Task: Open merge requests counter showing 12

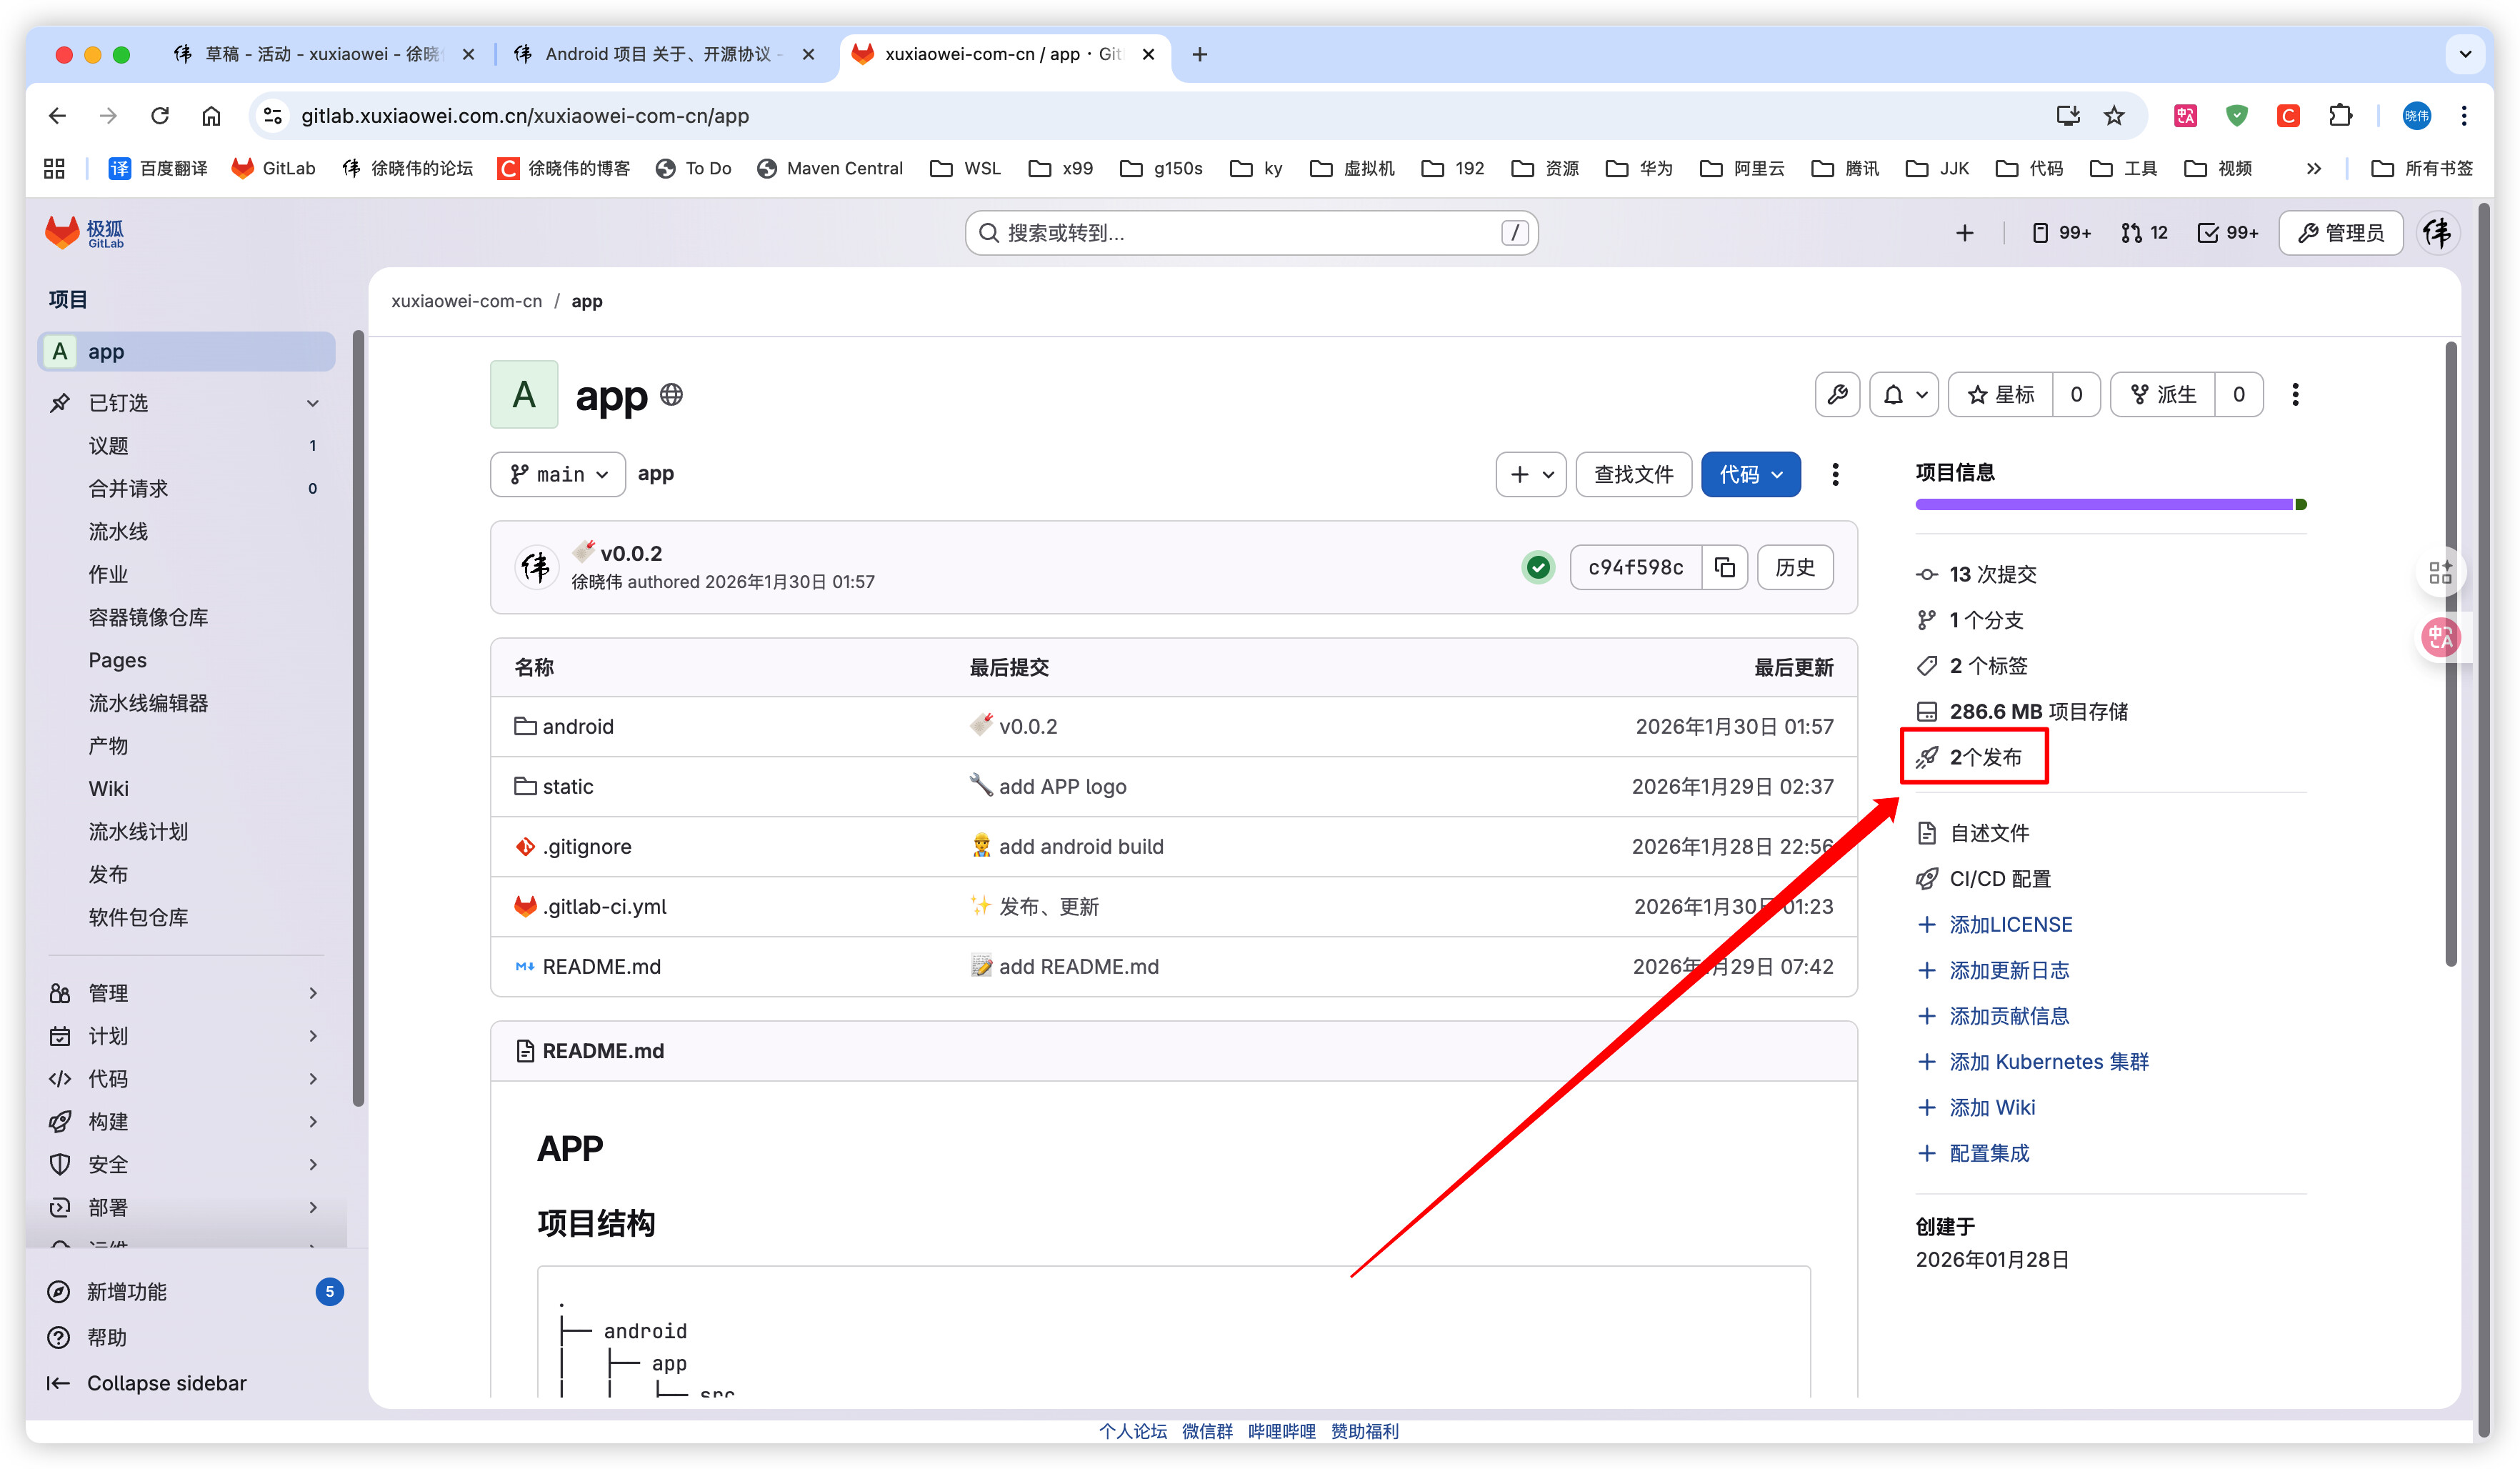Action: point(2144,233)
